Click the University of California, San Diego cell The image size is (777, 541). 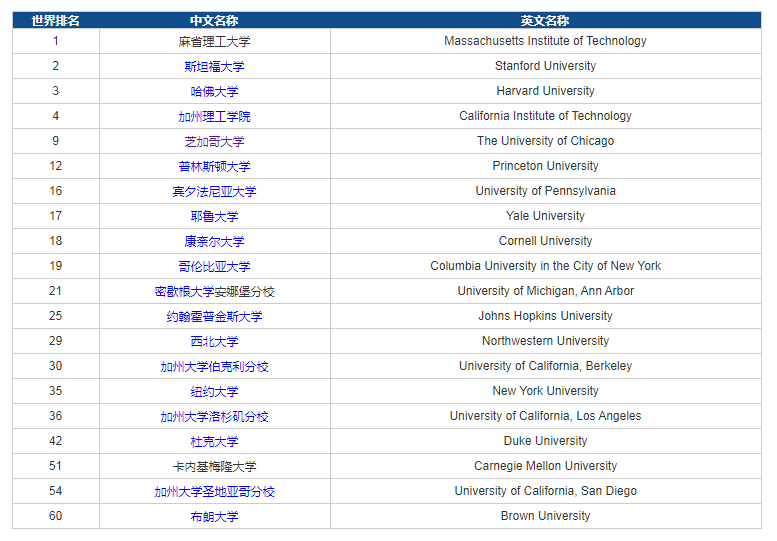tap(545, 491)
